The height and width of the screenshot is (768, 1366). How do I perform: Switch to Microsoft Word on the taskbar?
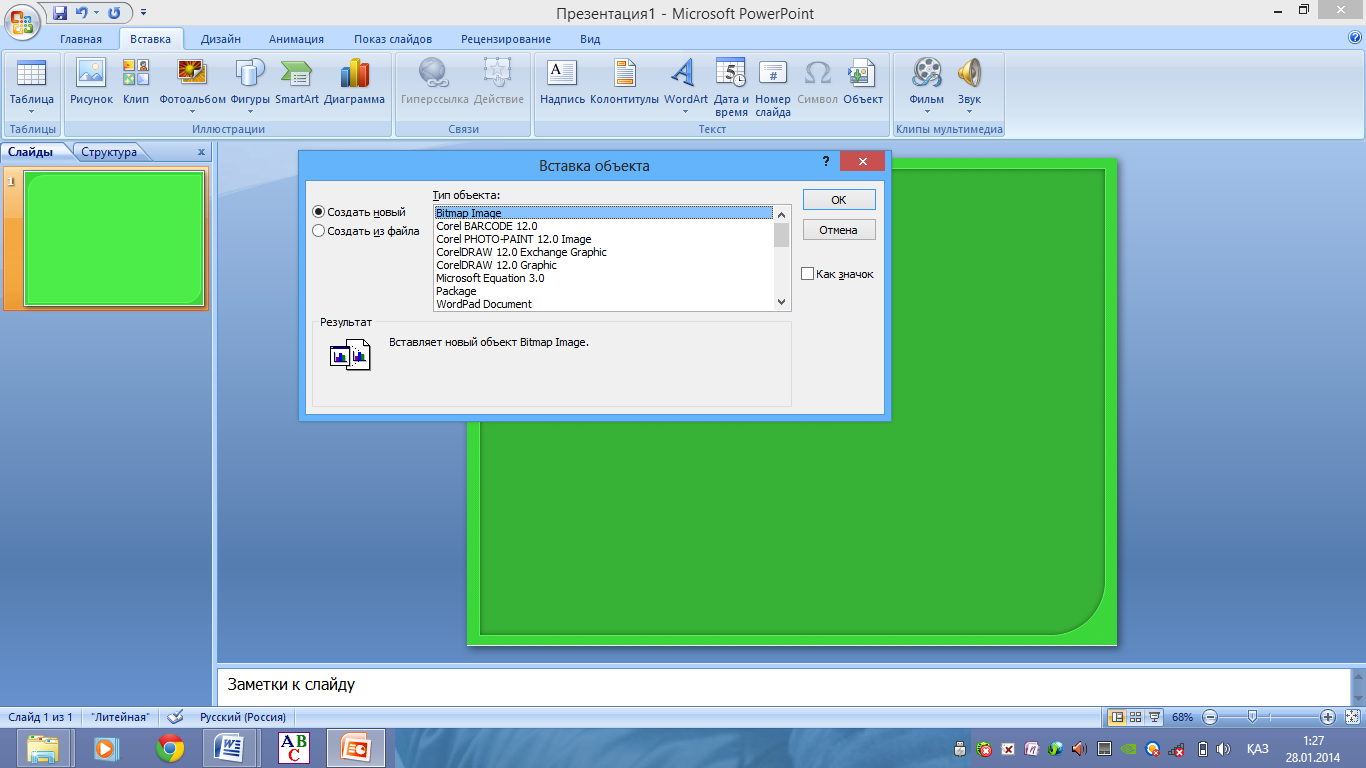(230, 748)
